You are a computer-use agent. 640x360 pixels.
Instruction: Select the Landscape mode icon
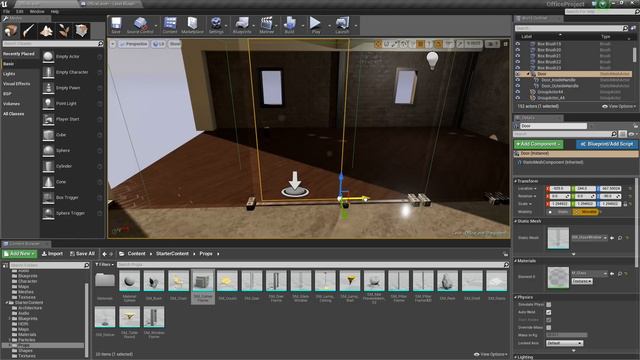tap(46, 31)
